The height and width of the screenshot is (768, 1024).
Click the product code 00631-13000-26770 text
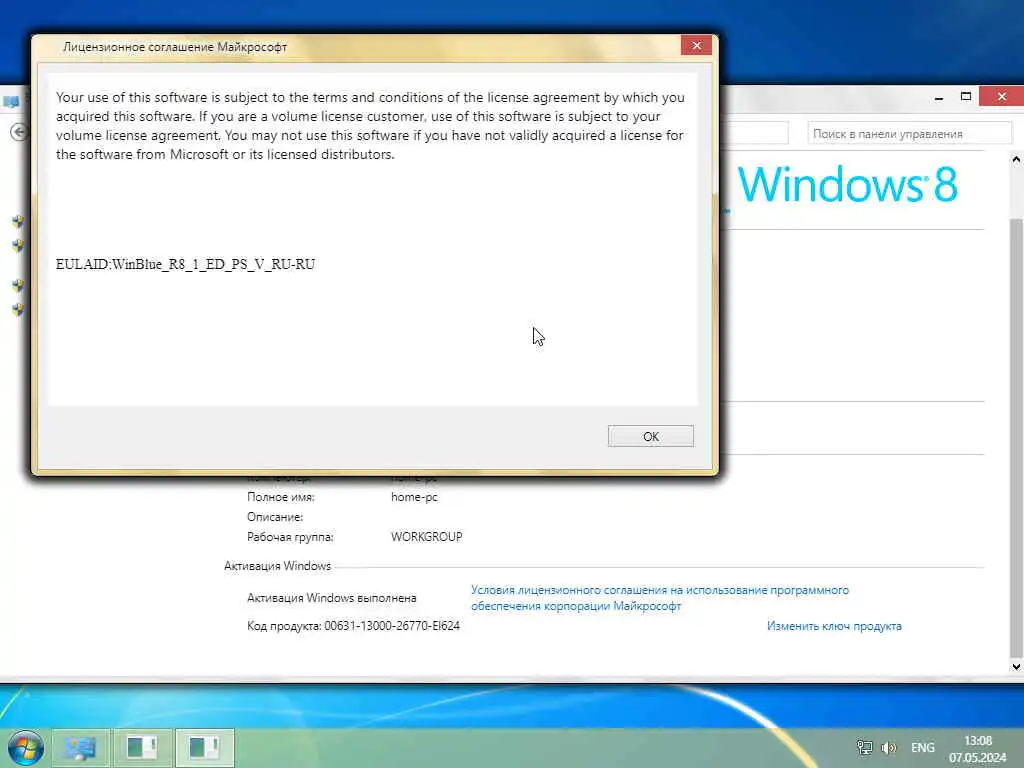[392, 626]
